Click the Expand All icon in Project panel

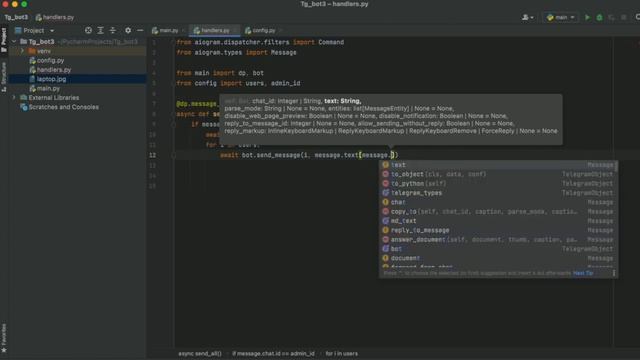(100, 30)
